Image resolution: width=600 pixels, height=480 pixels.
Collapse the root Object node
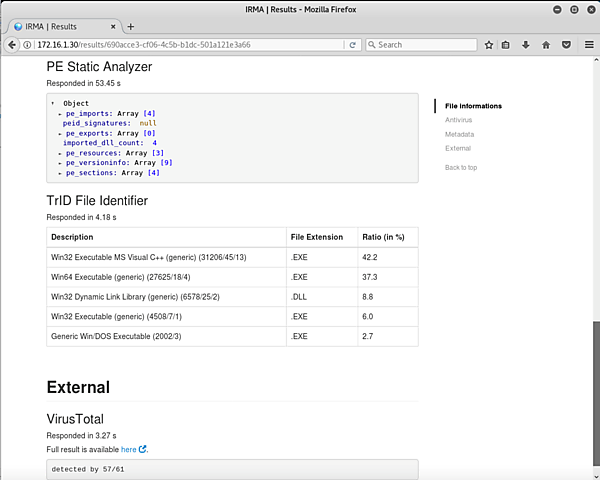coord(52,103)
